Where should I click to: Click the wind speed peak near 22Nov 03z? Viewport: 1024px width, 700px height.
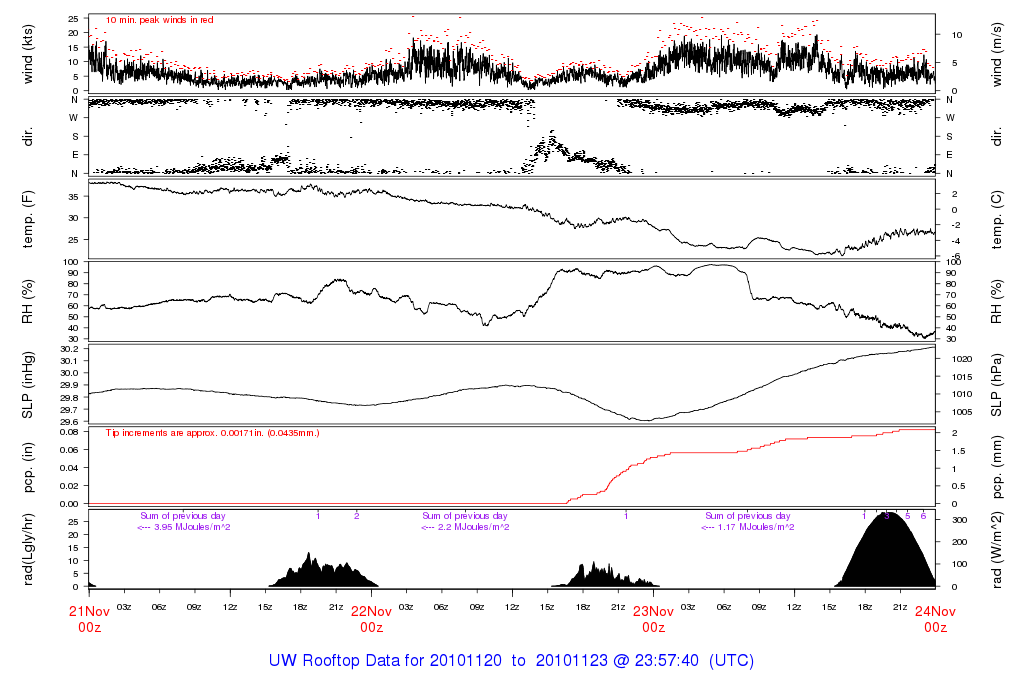click(x=413, y=40)
